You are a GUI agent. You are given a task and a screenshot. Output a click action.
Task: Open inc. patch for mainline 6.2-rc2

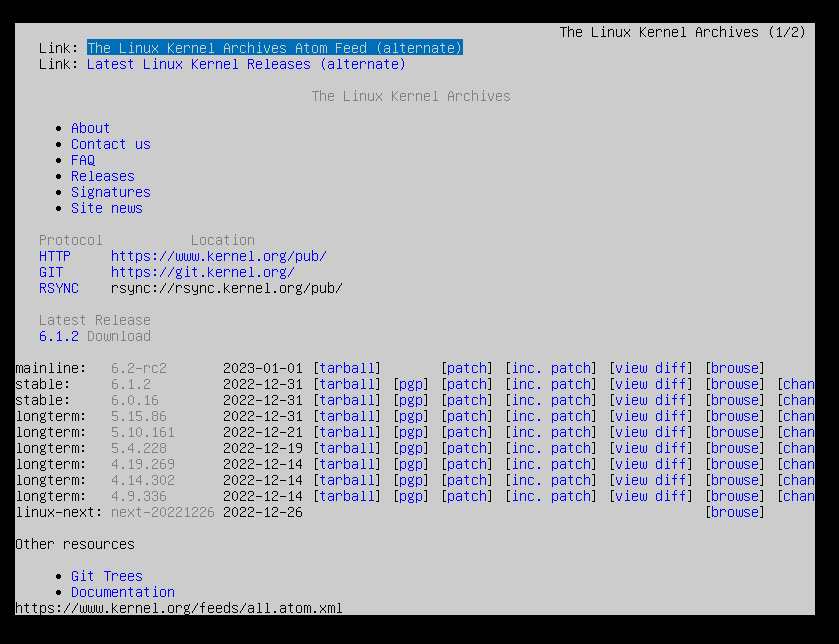click(x=551, y=369)
